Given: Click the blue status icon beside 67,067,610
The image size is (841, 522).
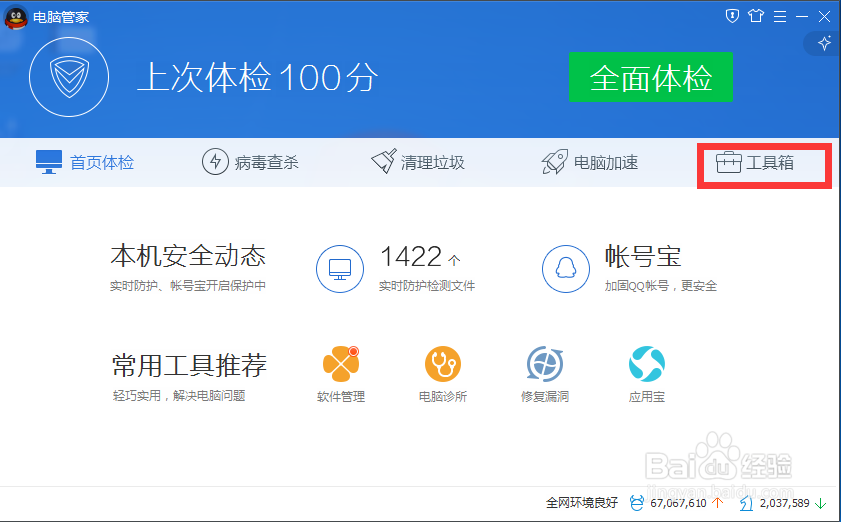Looking at the screenshot, I should (x=637, y=503).
